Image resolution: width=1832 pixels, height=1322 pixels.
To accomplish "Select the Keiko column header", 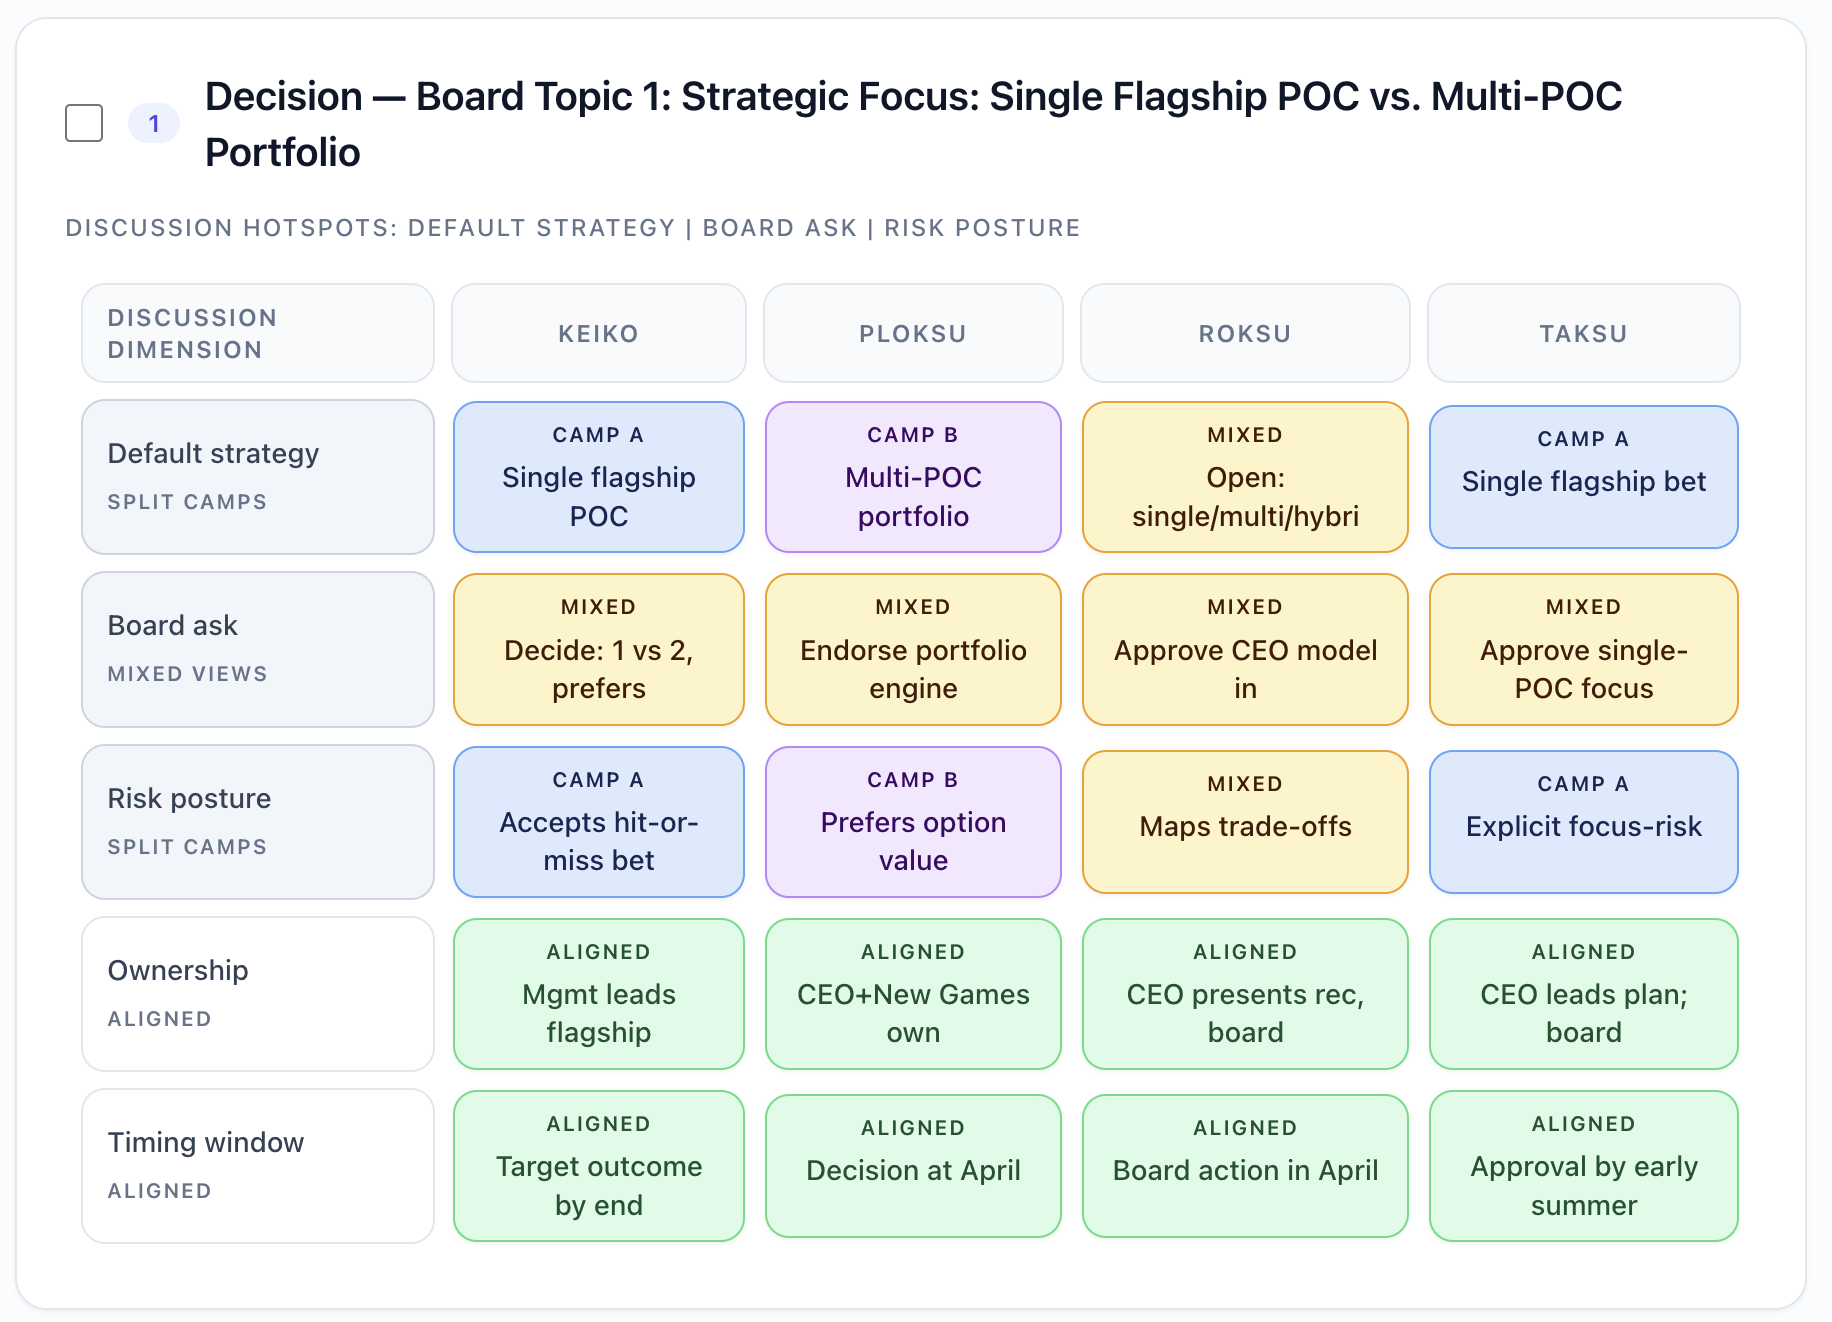I will click(598, 333).
